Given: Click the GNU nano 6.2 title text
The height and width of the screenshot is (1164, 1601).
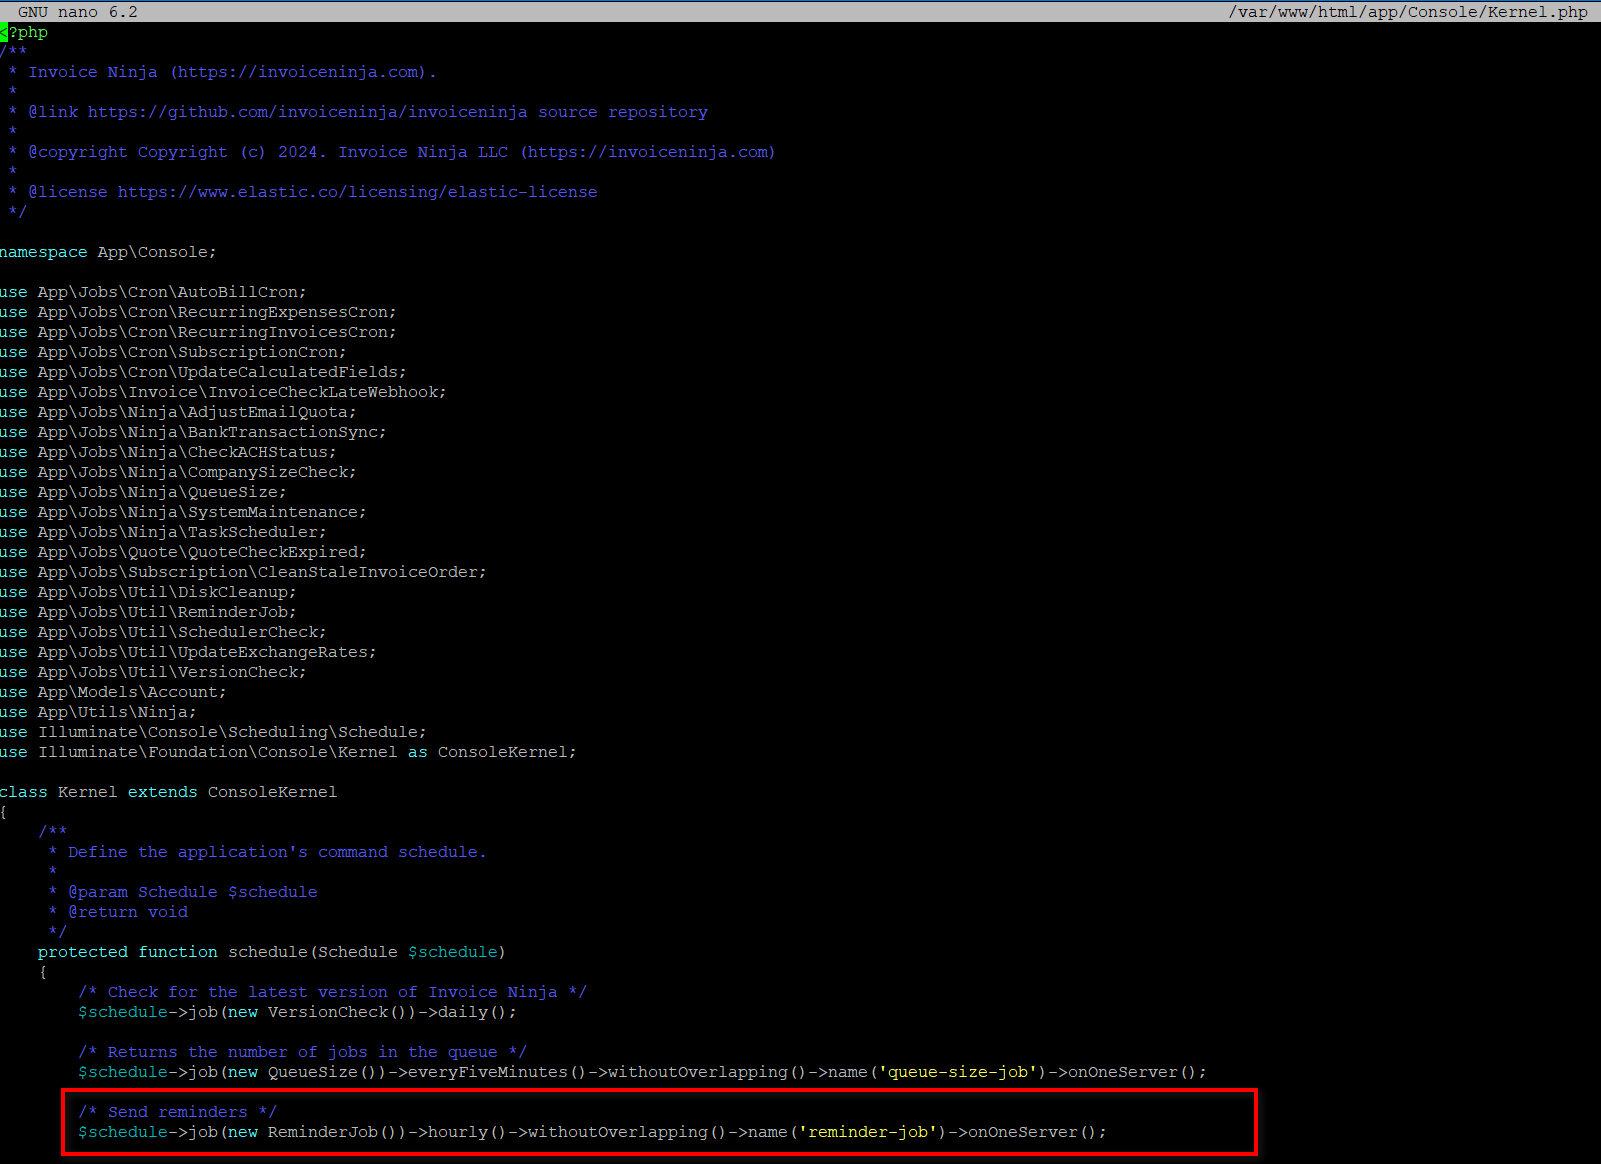Looking at the screenshot, I should [x=78, y=12].
